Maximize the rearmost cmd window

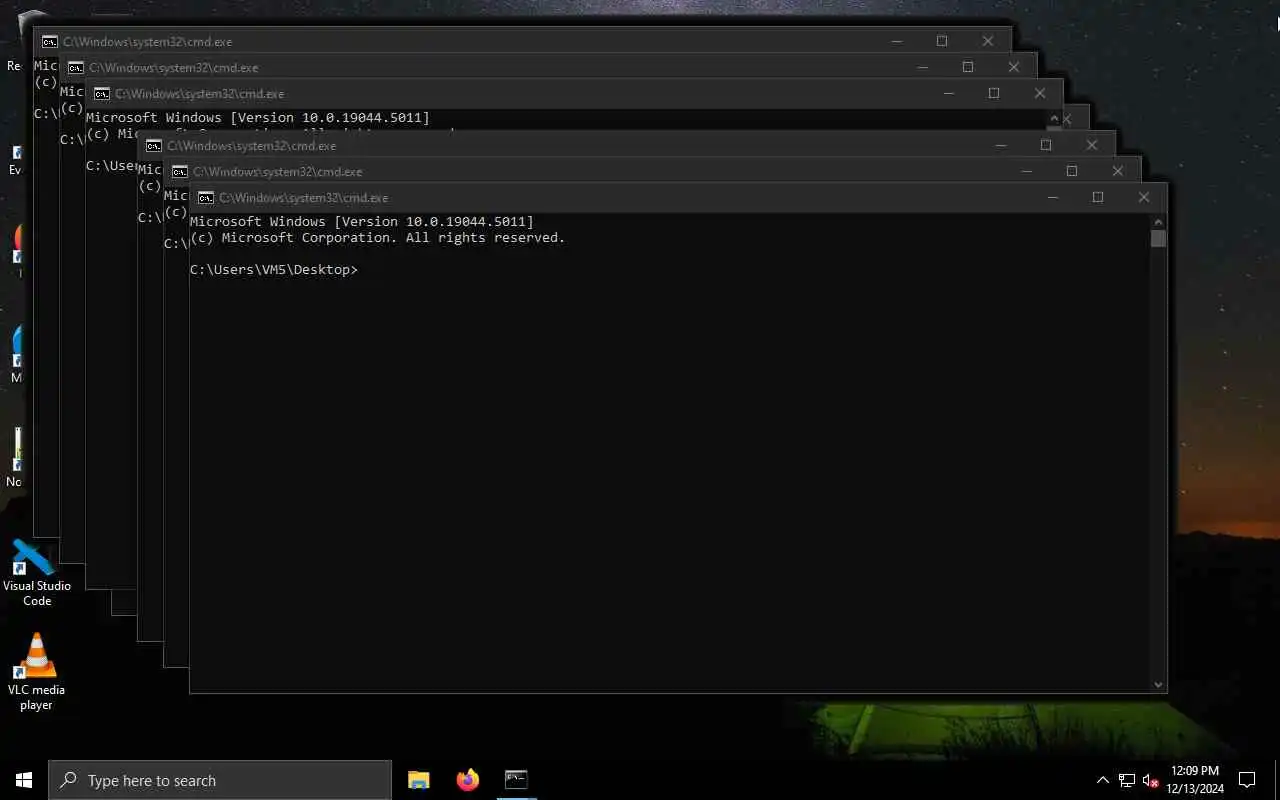[942, 41]
